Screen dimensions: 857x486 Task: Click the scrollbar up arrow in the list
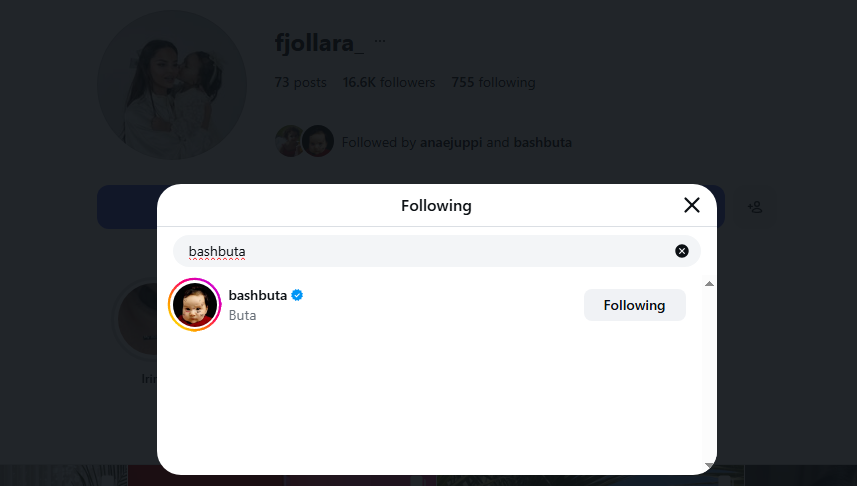coord(709,284)
